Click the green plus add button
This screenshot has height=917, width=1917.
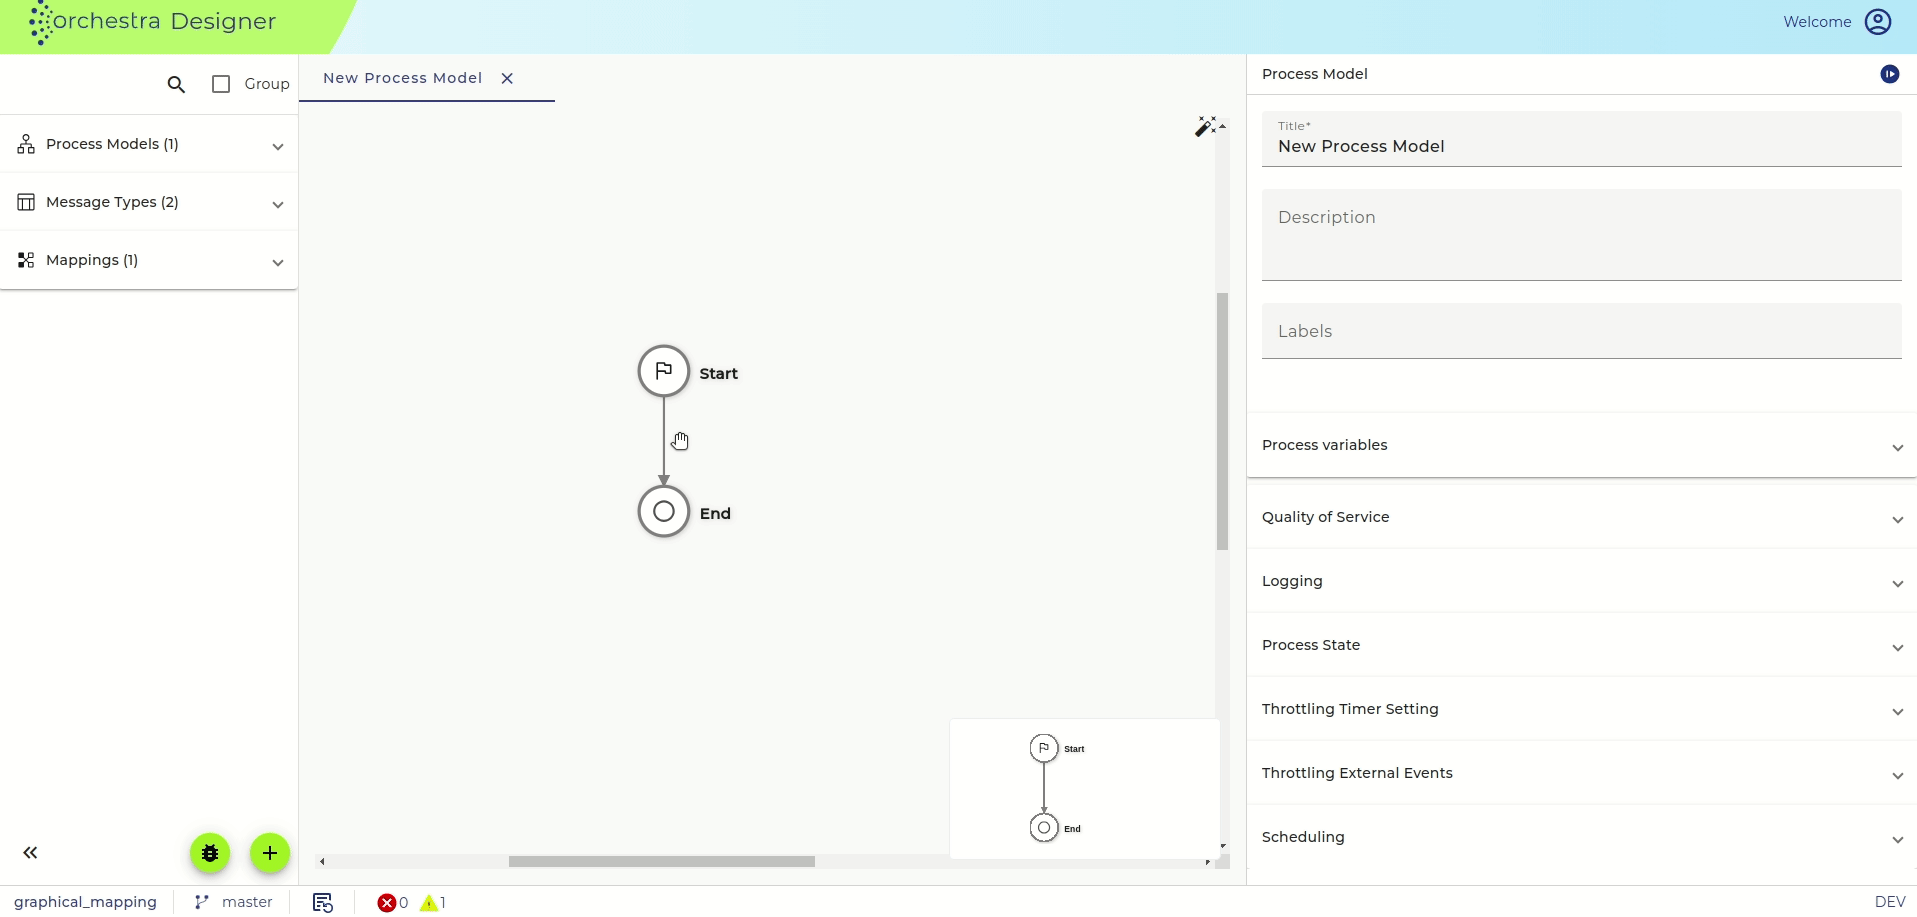[270, 853]
